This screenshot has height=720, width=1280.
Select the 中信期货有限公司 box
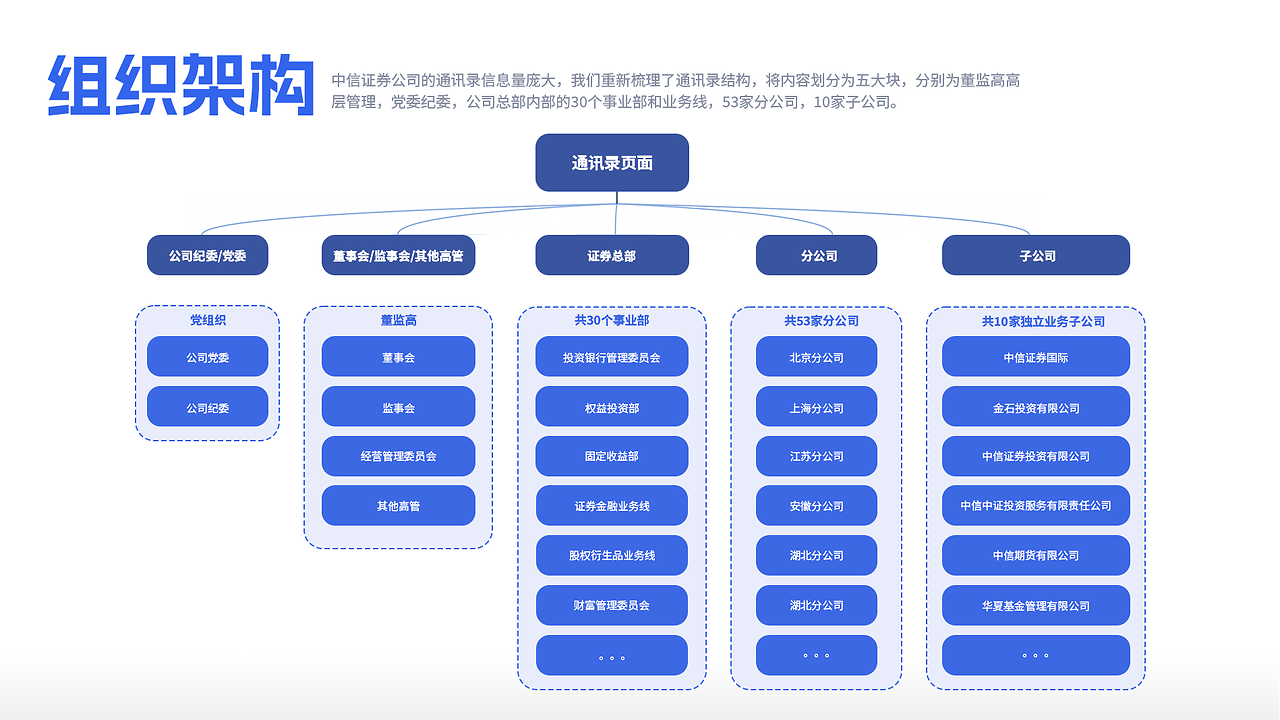[1036, 555]
